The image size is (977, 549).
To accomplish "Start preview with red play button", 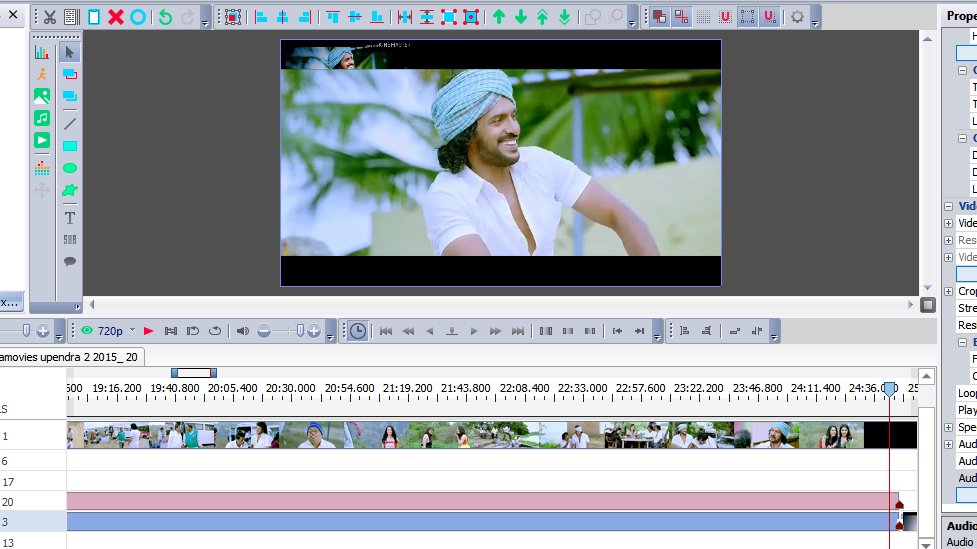I will point(148,331).
